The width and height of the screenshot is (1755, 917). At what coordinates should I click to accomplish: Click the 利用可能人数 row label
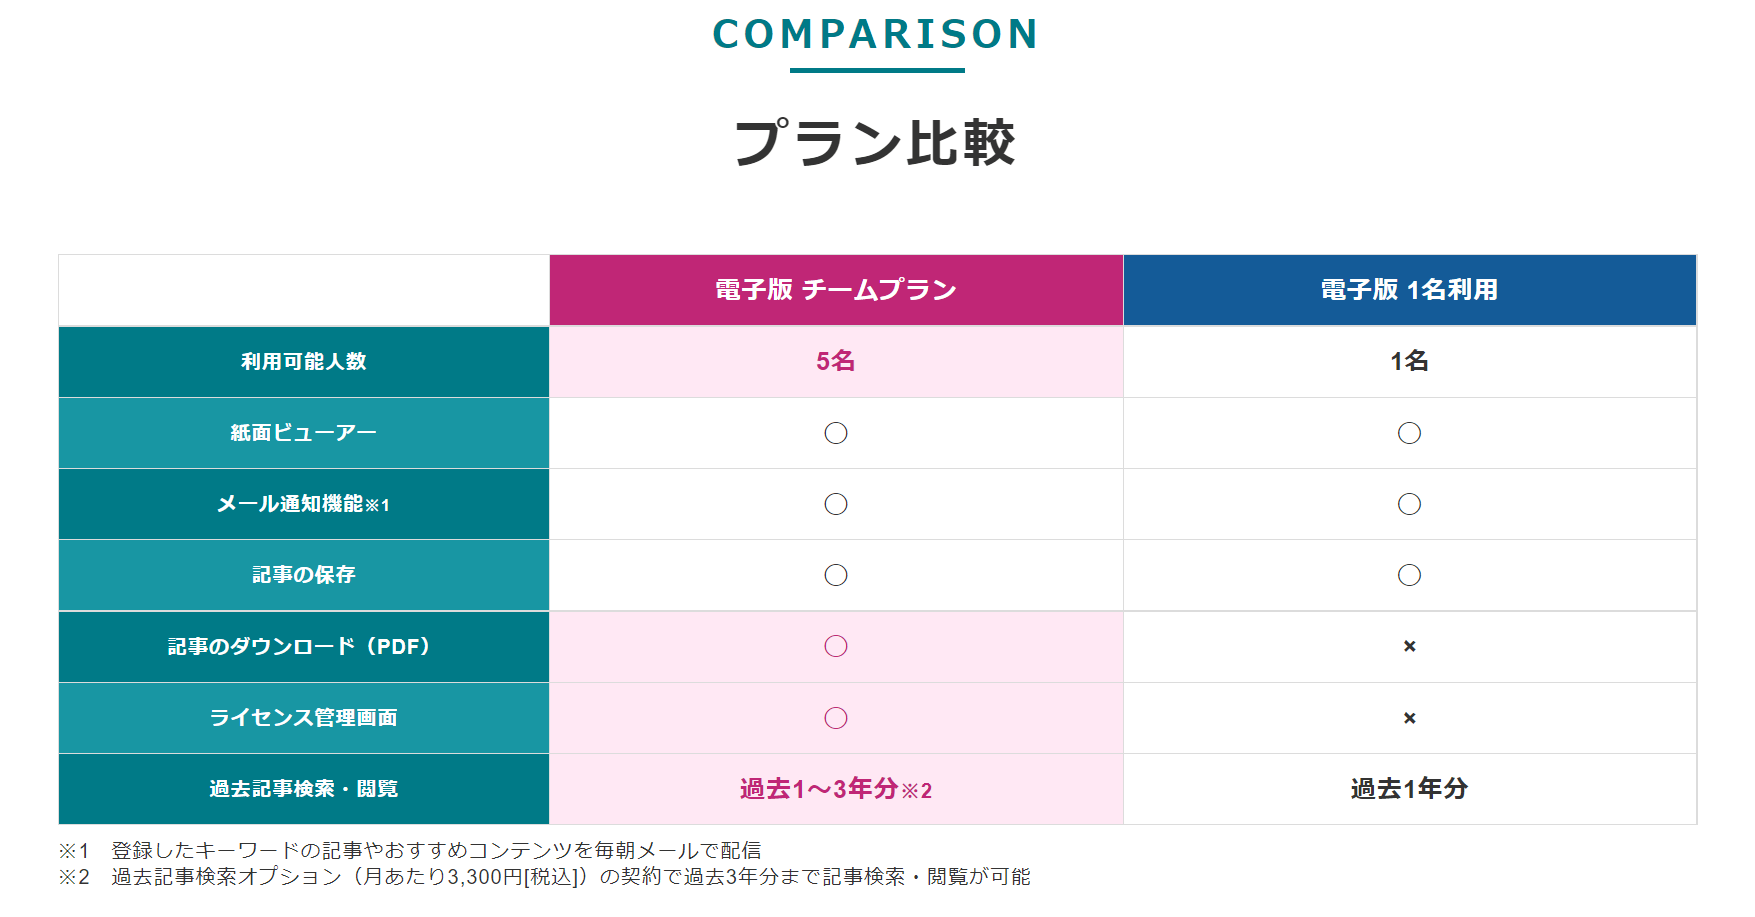click(x=304, y=362)
